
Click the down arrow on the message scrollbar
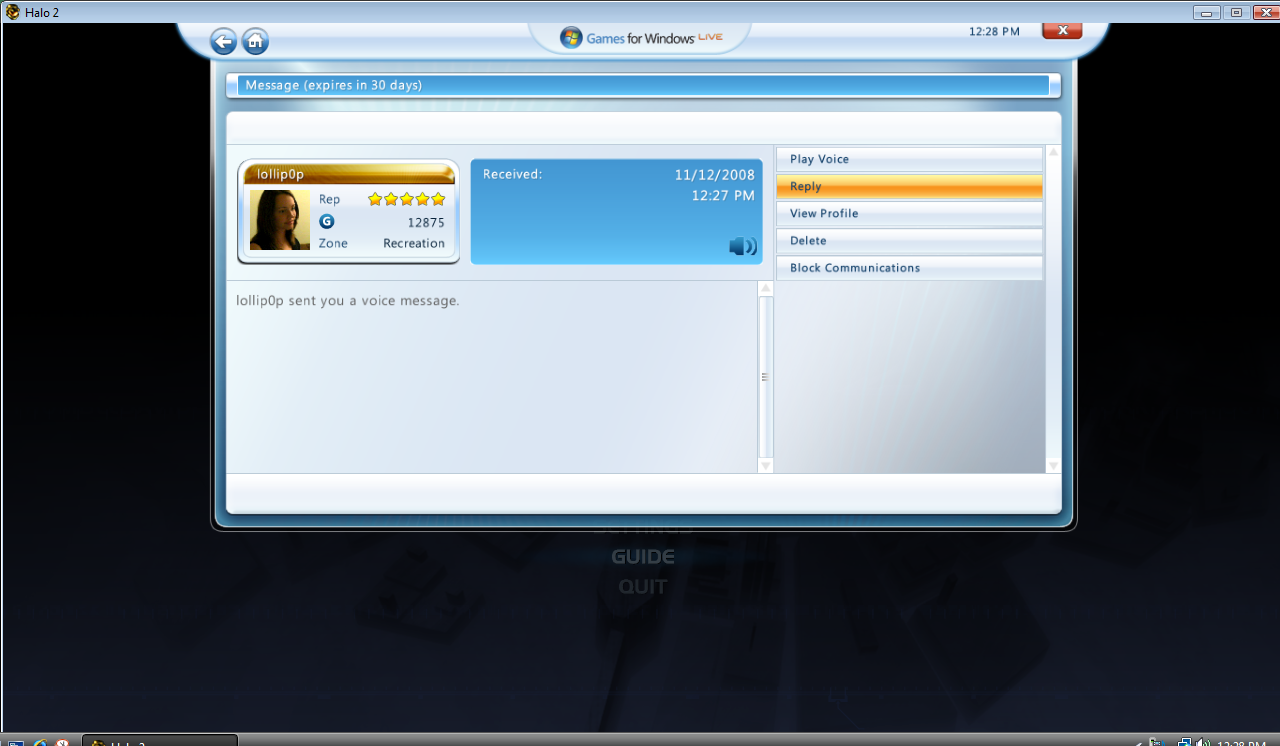[x=765, y=464]
